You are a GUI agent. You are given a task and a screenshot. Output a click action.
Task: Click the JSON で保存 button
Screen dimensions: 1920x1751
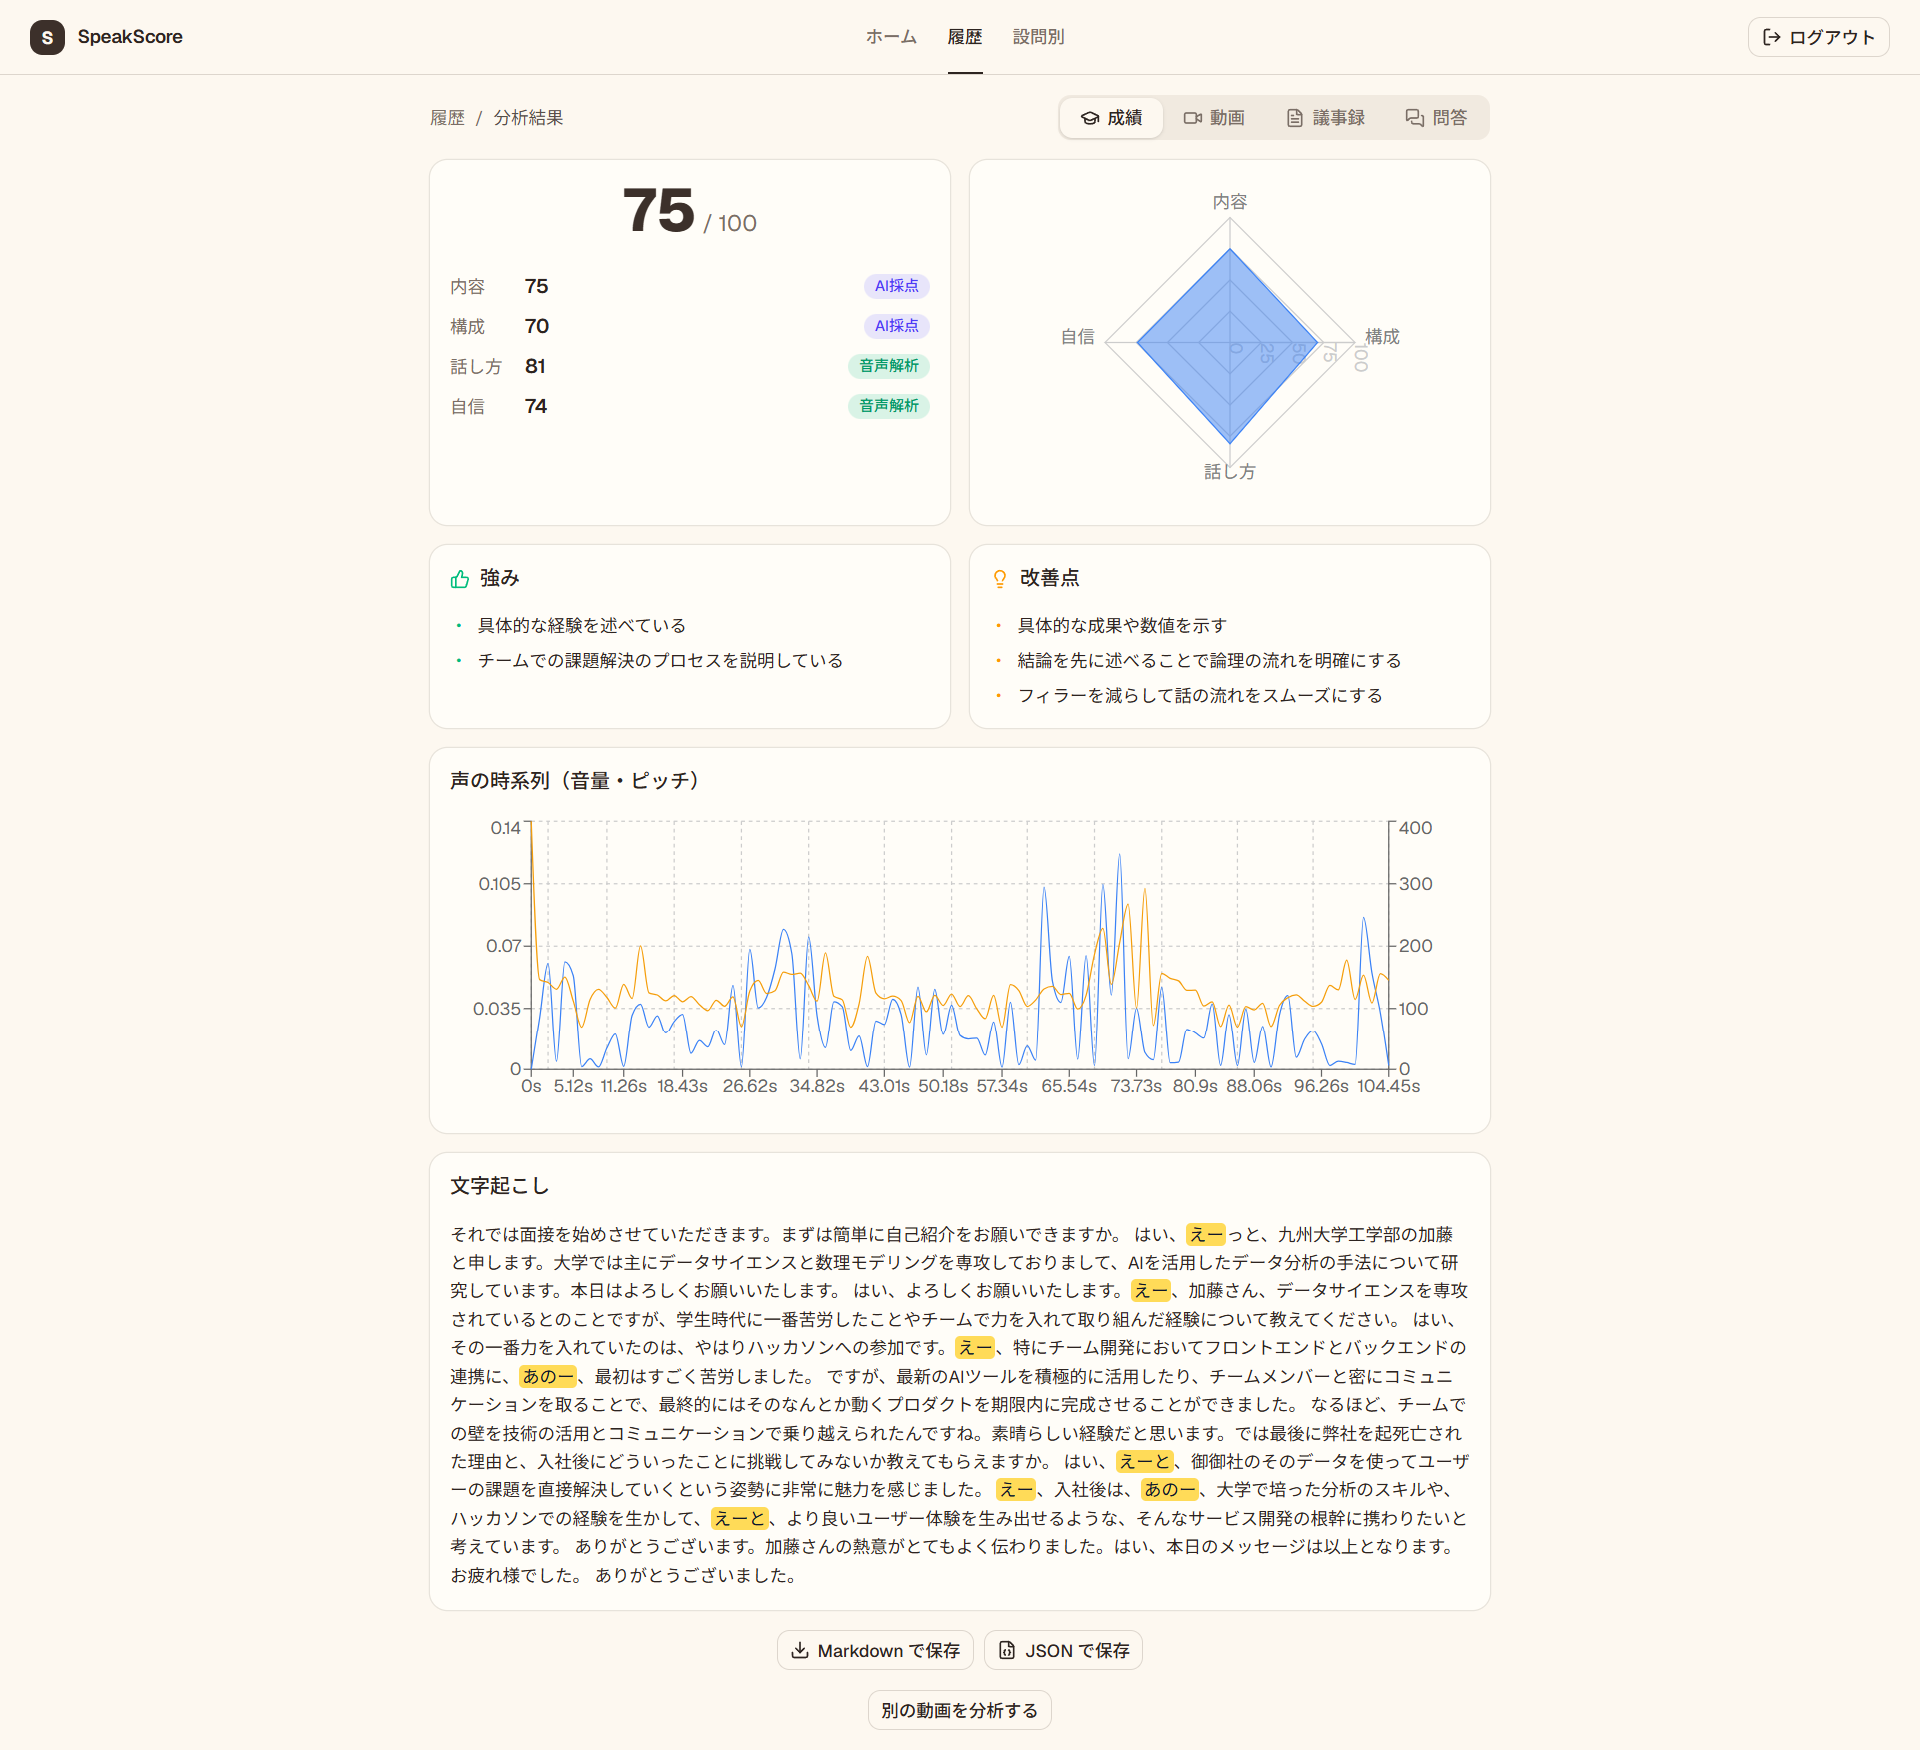[1064, 1650]
